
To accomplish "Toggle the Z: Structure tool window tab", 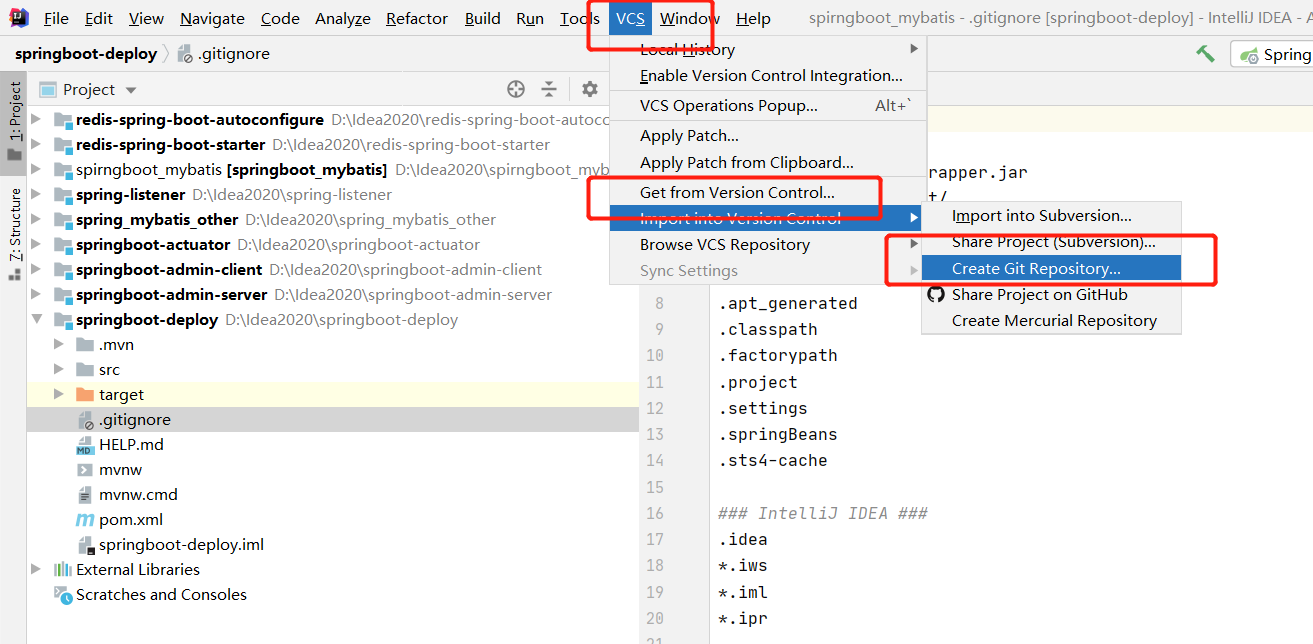I will point(14,233).
